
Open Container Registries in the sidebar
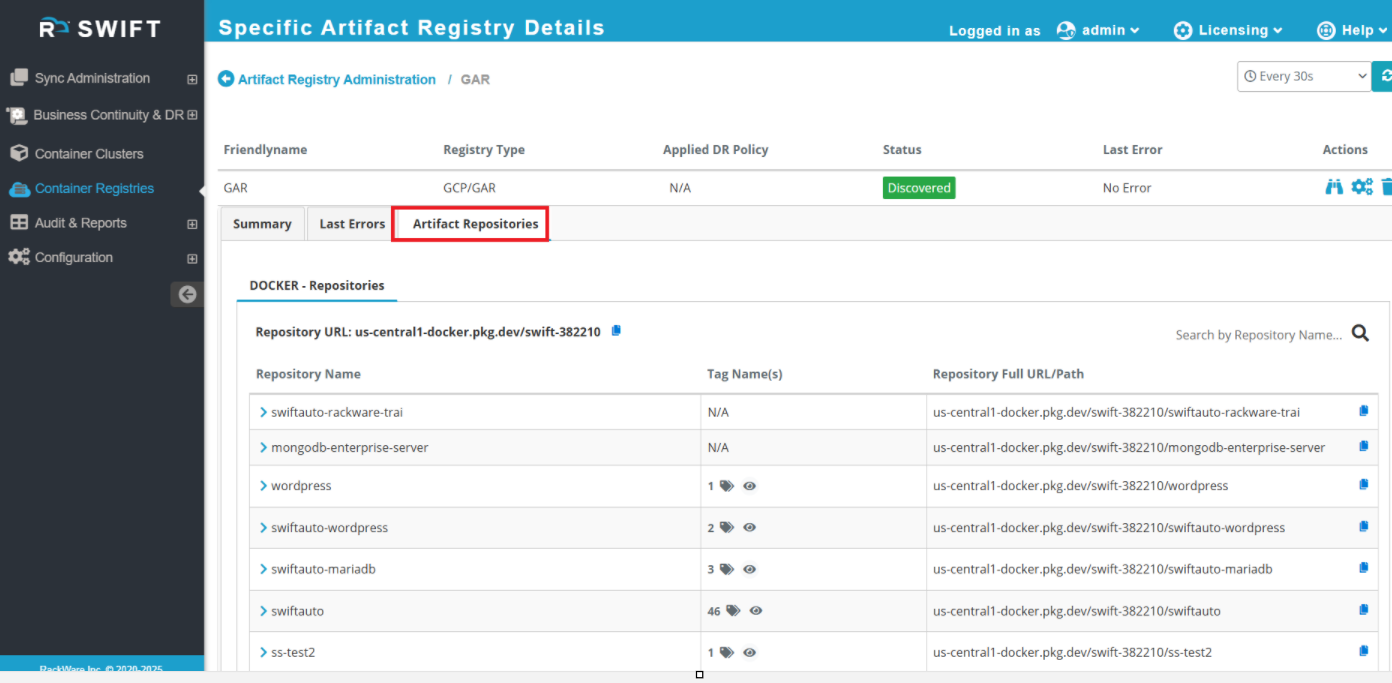point(94,188)
